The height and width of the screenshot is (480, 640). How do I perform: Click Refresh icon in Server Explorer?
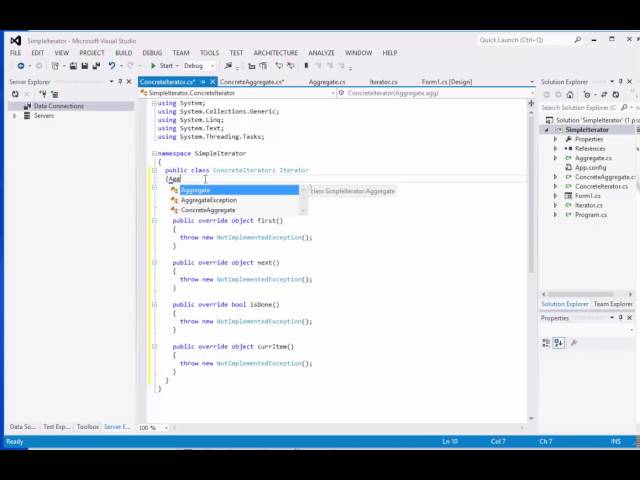(15, 94)
